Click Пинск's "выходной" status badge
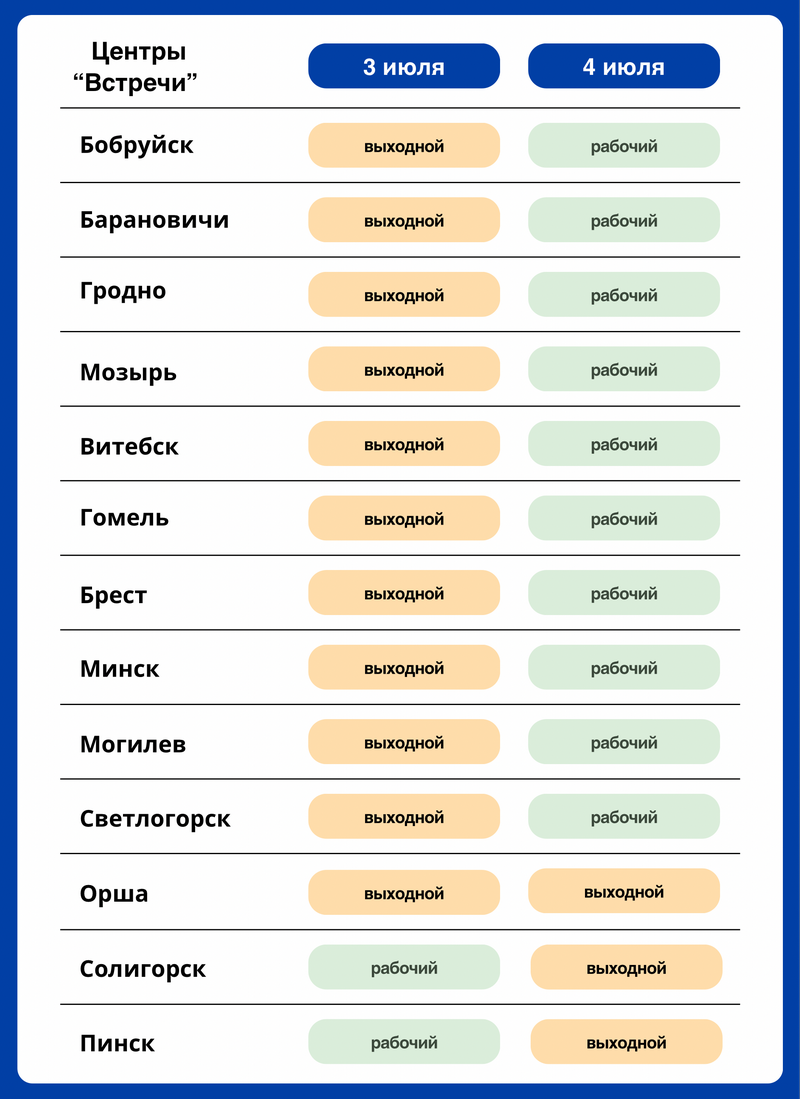The width and height of the screenshot is (800, 1099). [626, 1042]
